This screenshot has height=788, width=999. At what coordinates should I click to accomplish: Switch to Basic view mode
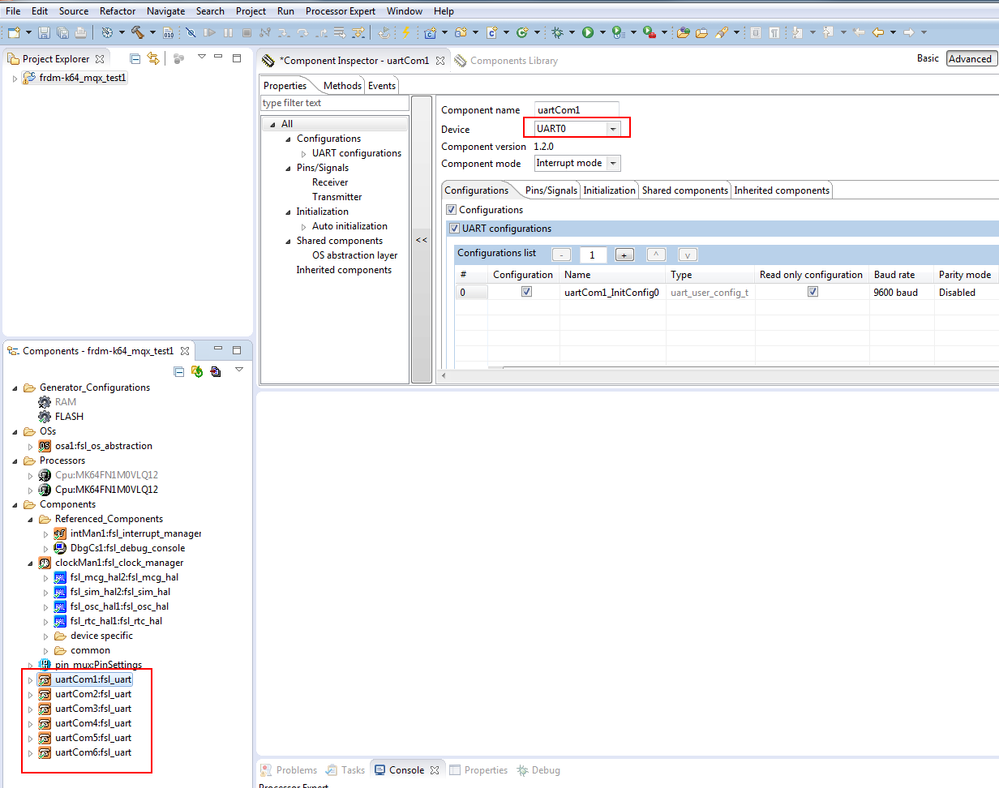[928, 58]
